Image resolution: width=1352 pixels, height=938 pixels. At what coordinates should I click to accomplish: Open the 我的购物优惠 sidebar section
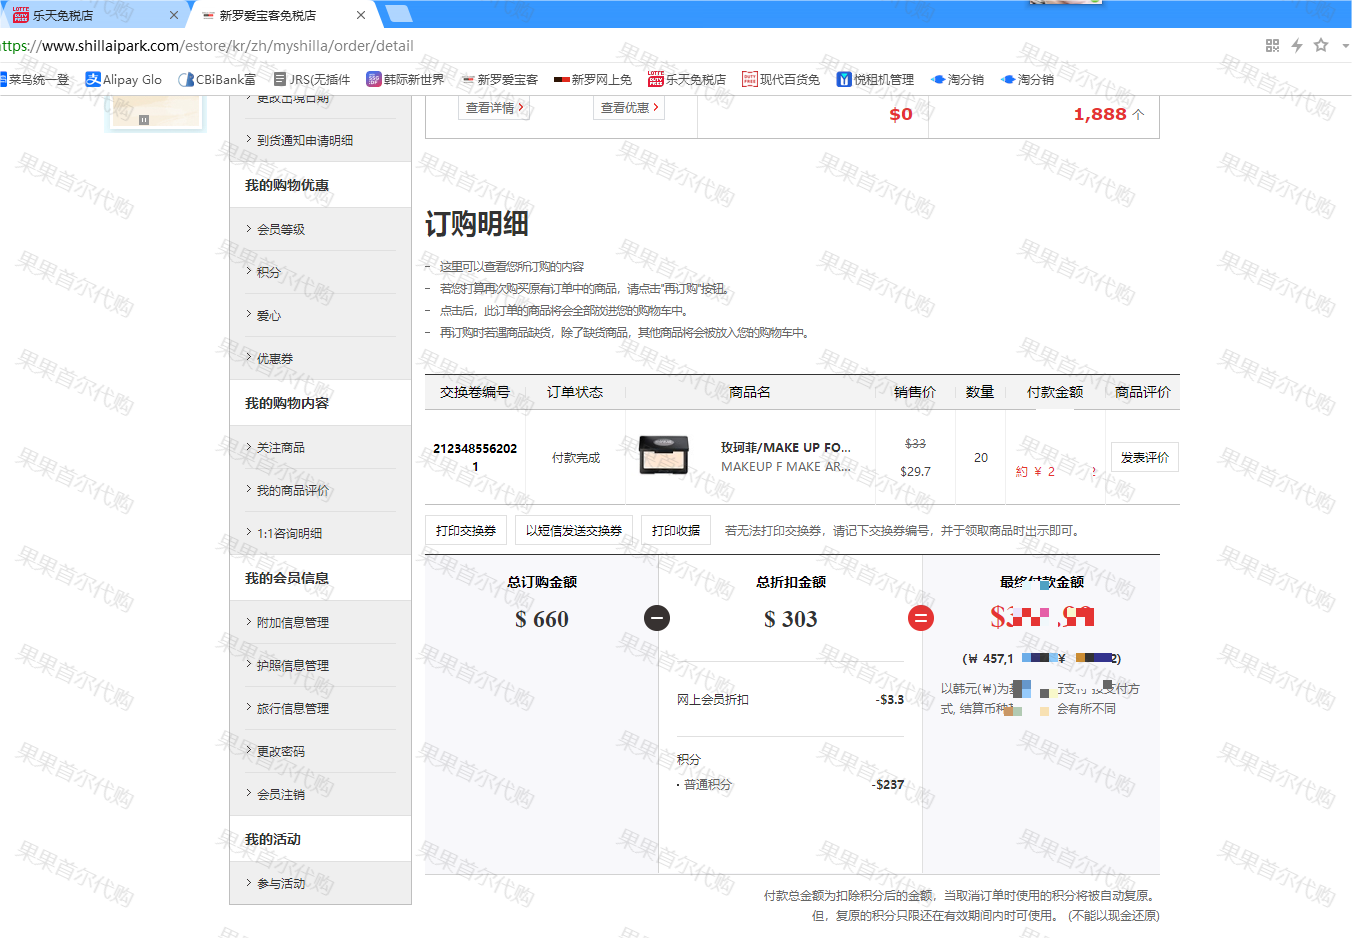point(287,185)
